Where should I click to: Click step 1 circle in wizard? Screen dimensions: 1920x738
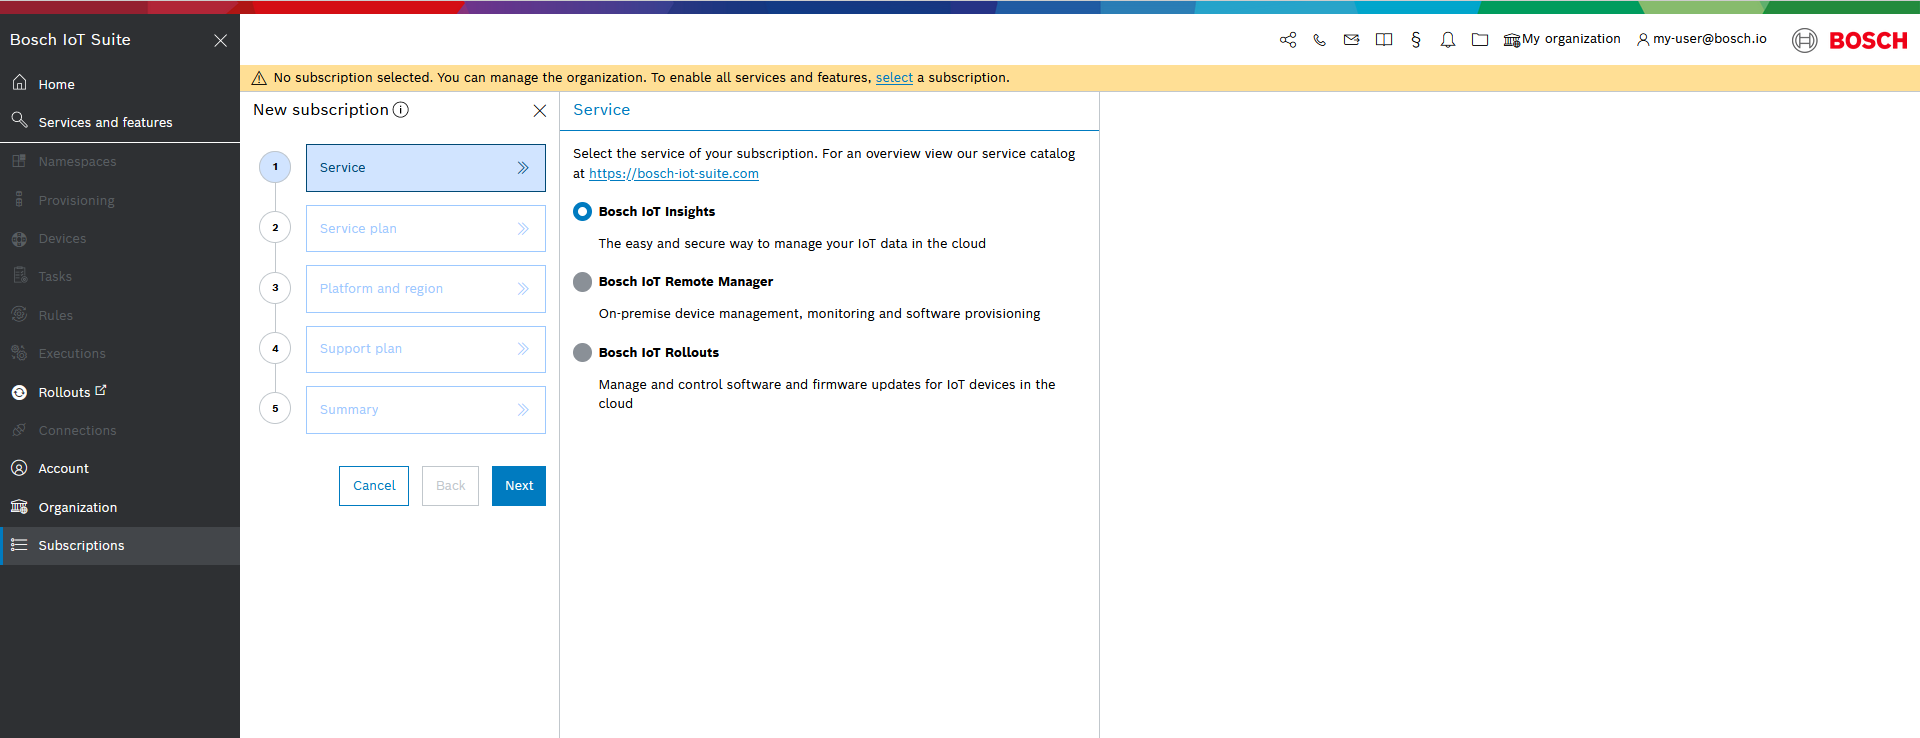pyautogui.click(x=275, y=167)
